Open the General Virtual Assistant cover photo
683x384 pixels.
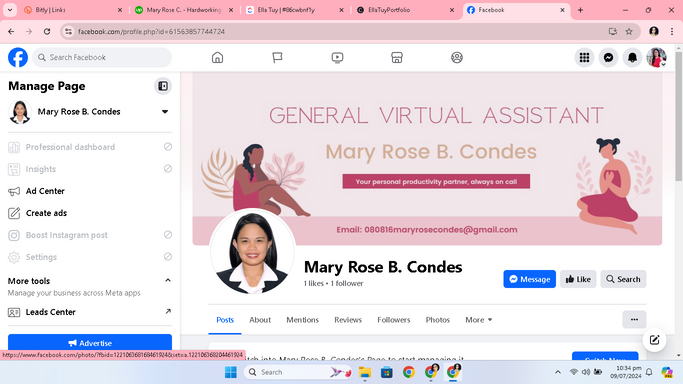point(427,158)
